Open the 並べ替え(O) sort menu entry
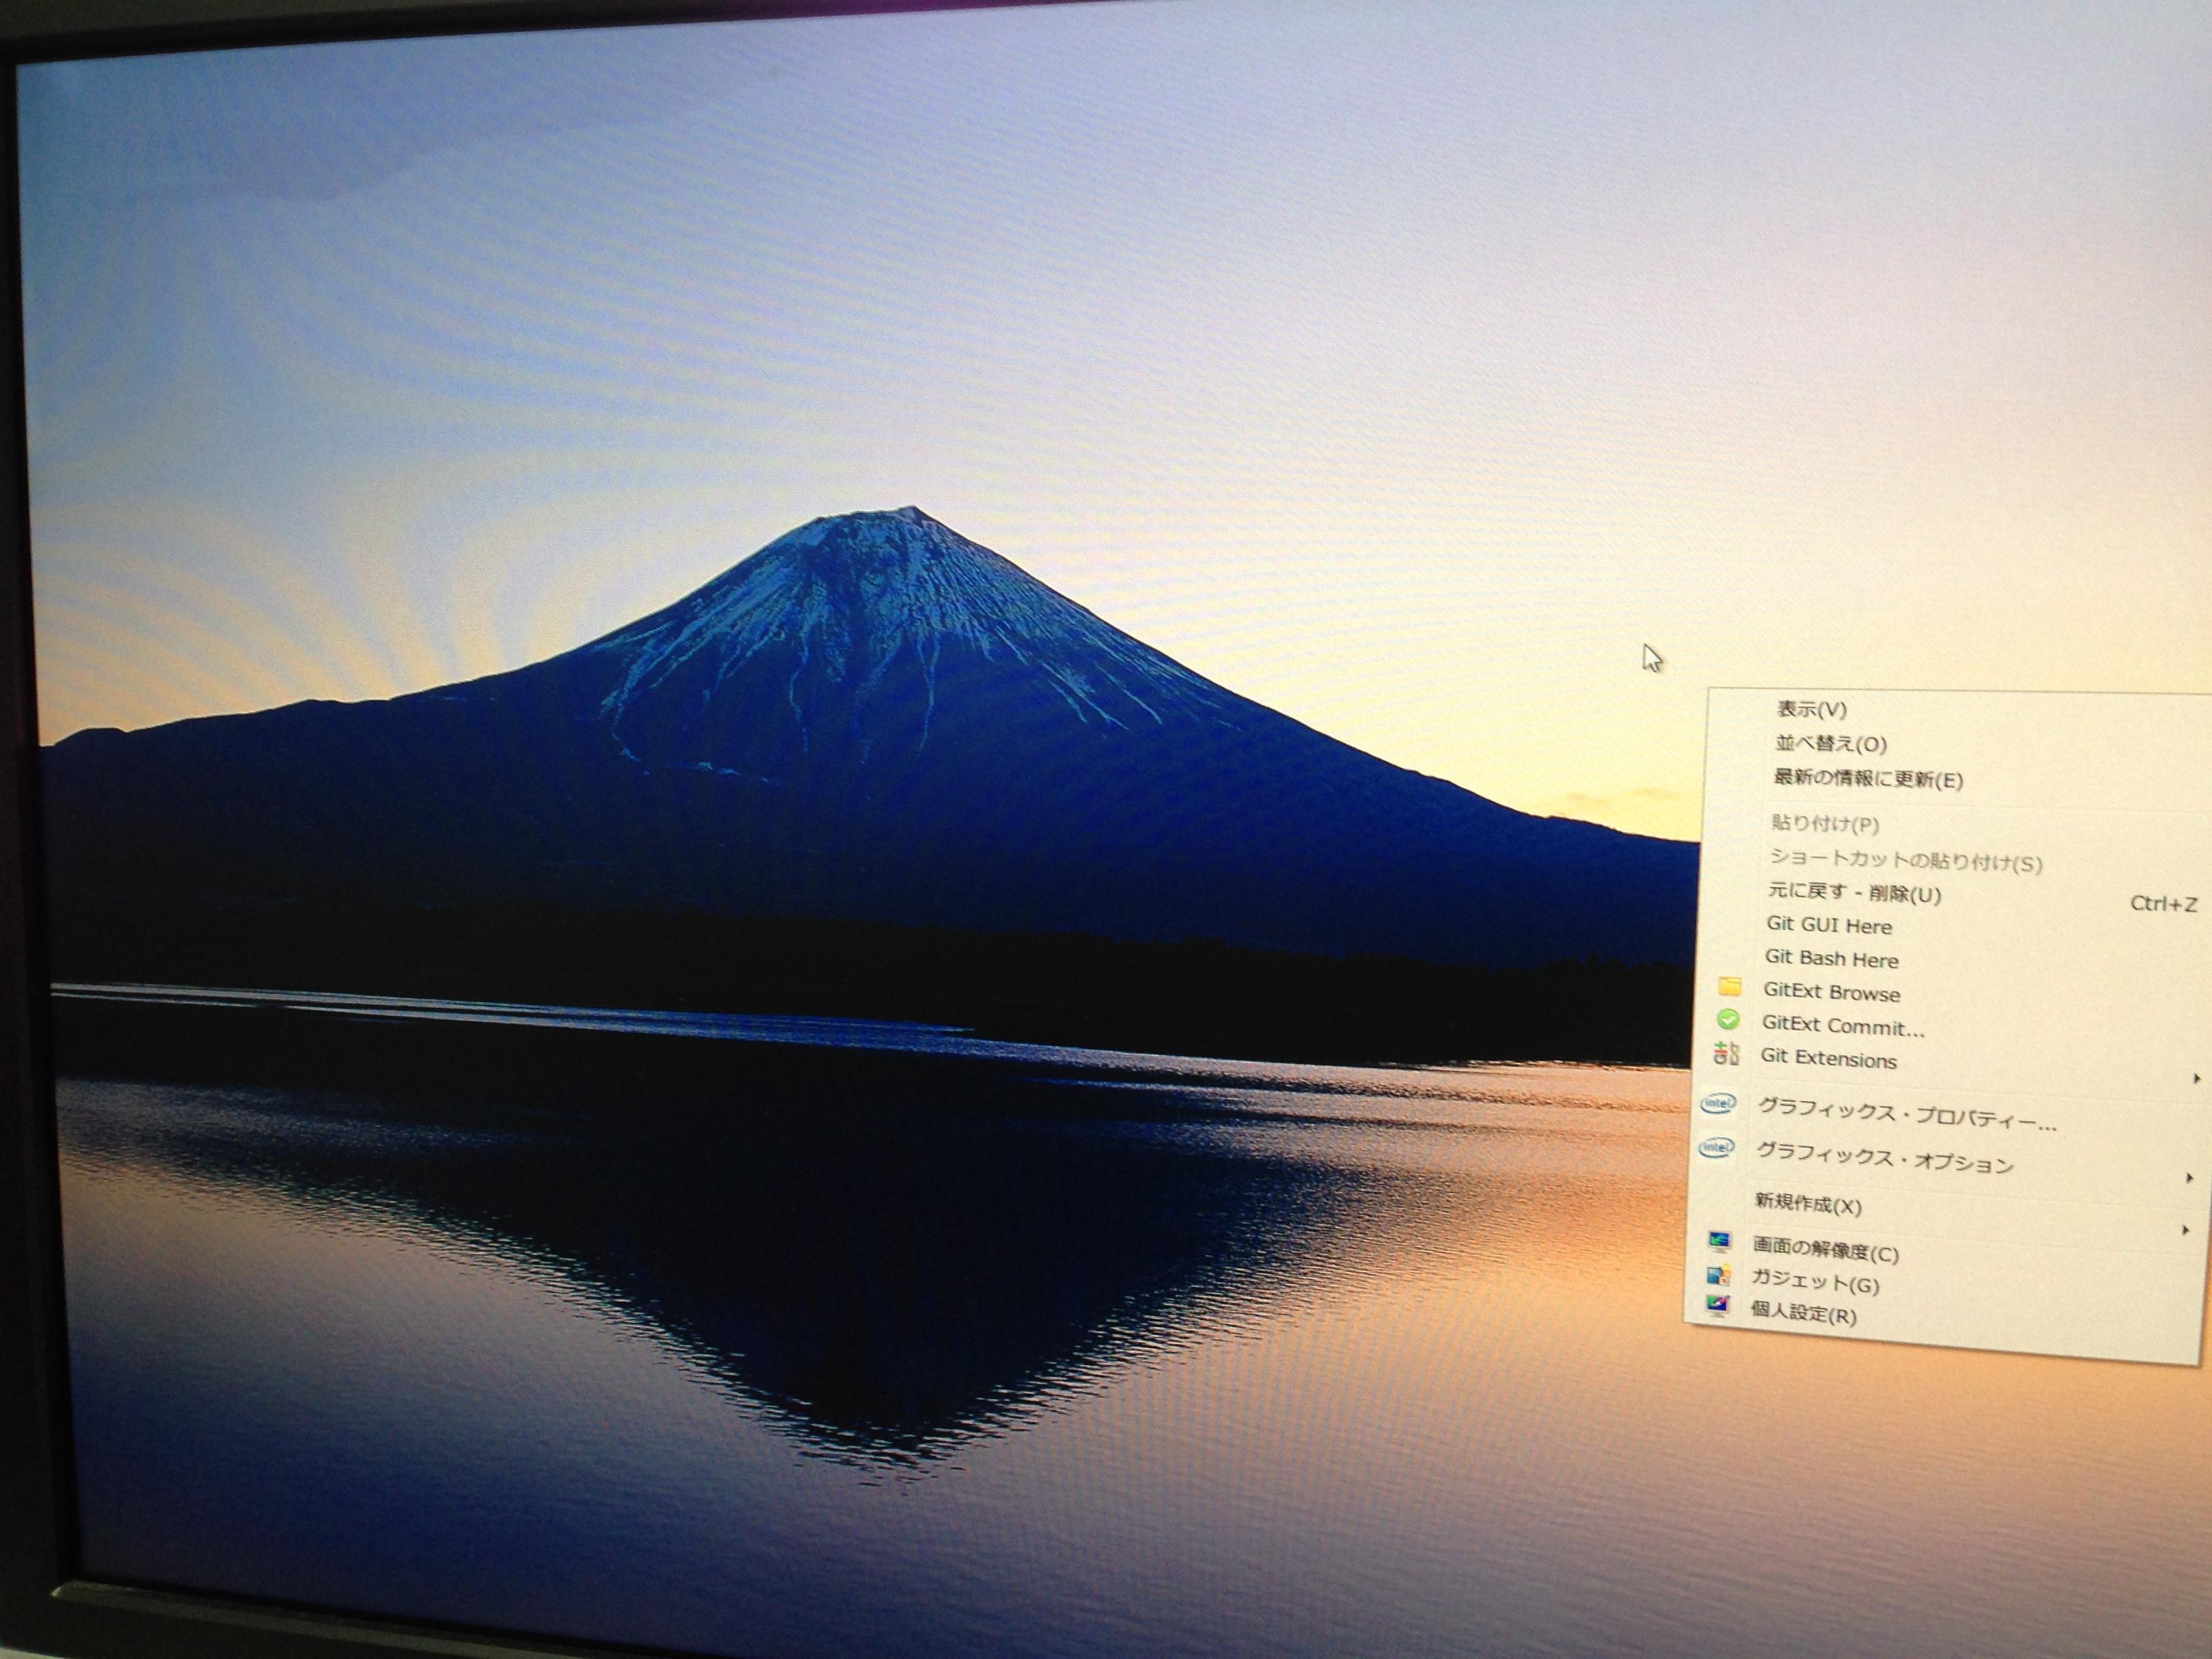2212x1659 pixels. (1830, 744)
